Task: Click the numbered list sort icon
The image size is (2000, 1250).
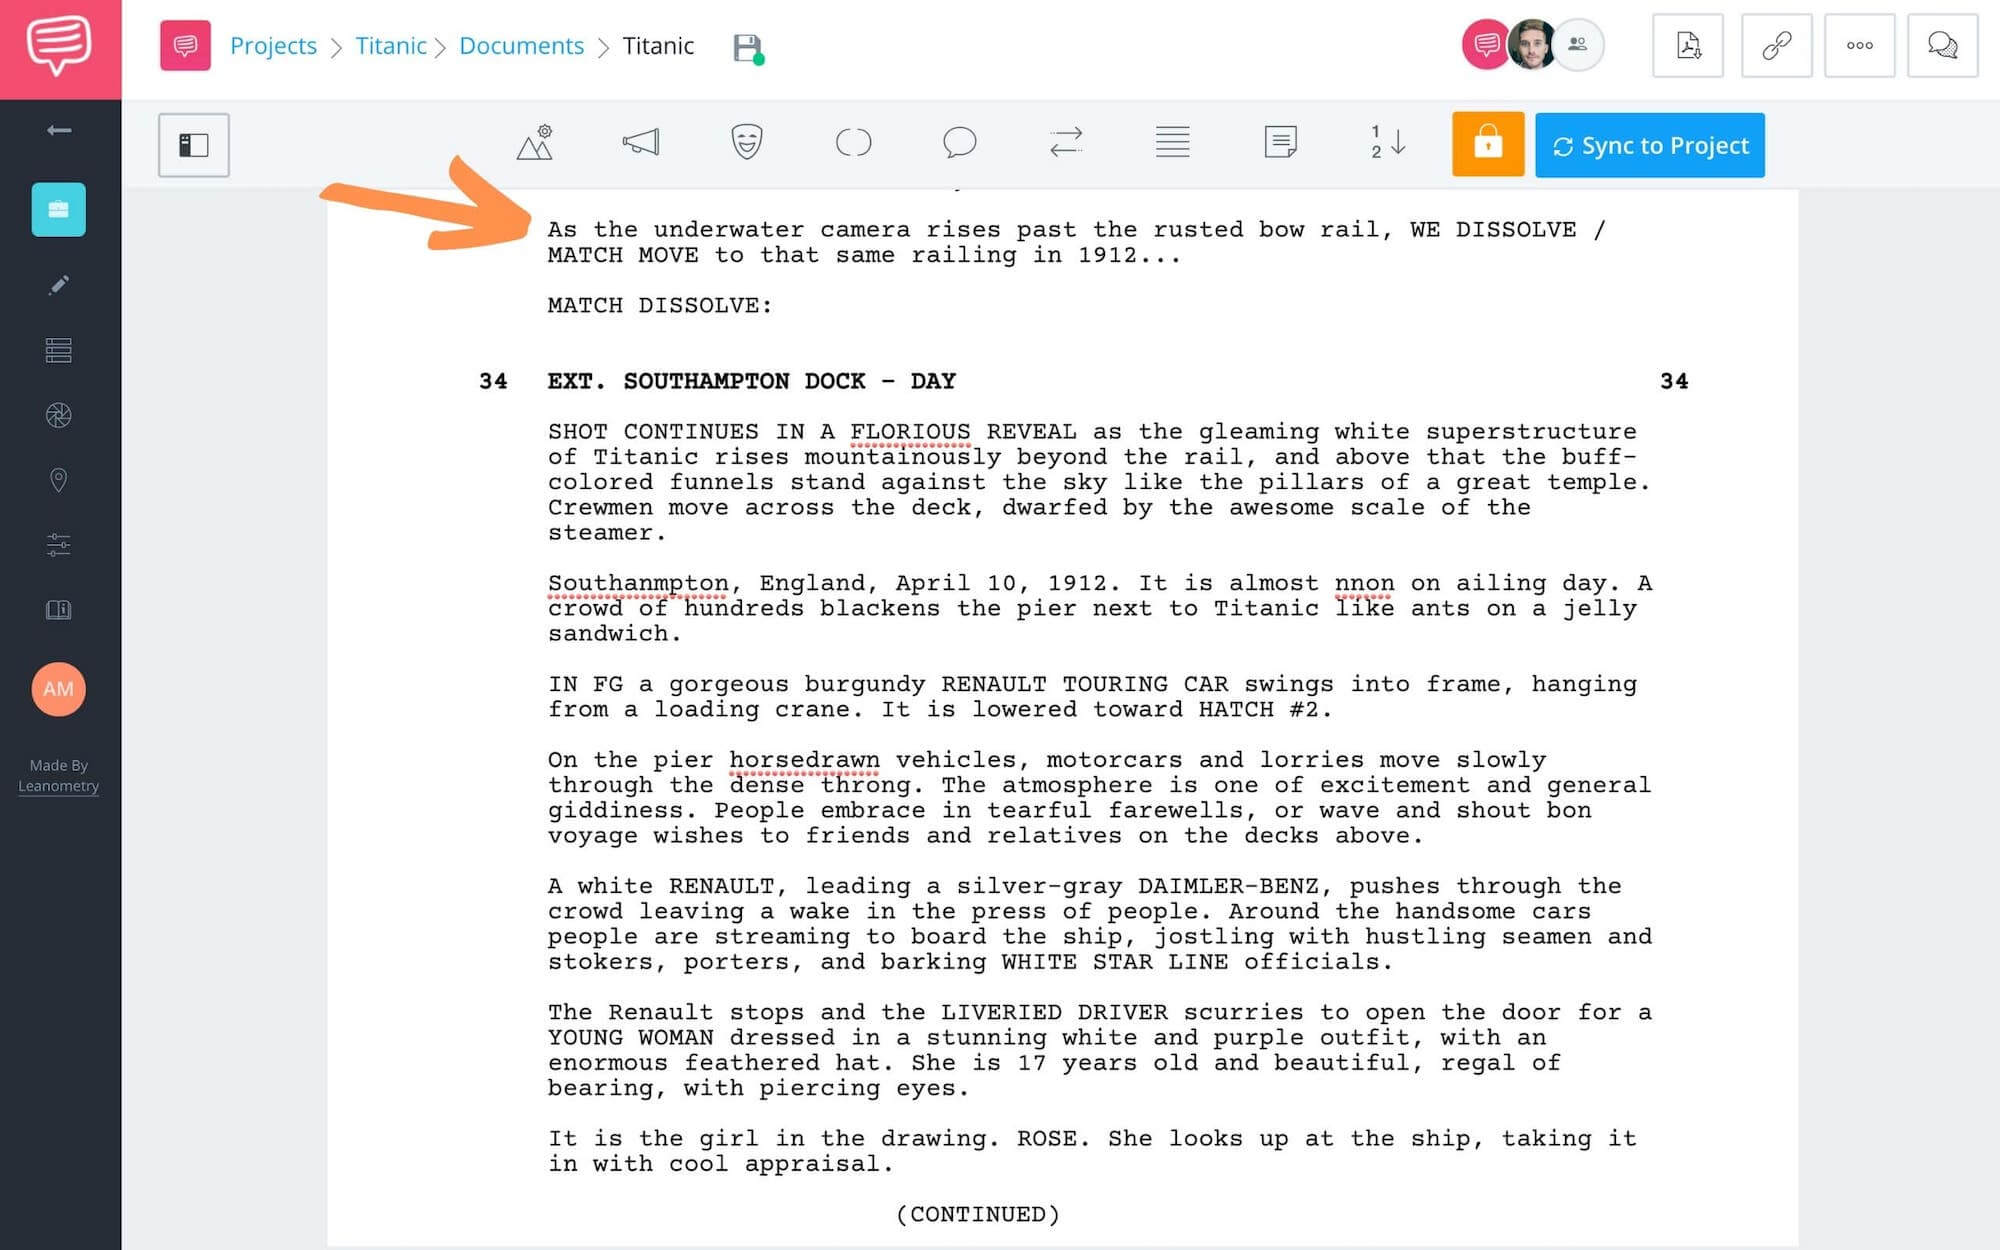Action: [1388, 143]
